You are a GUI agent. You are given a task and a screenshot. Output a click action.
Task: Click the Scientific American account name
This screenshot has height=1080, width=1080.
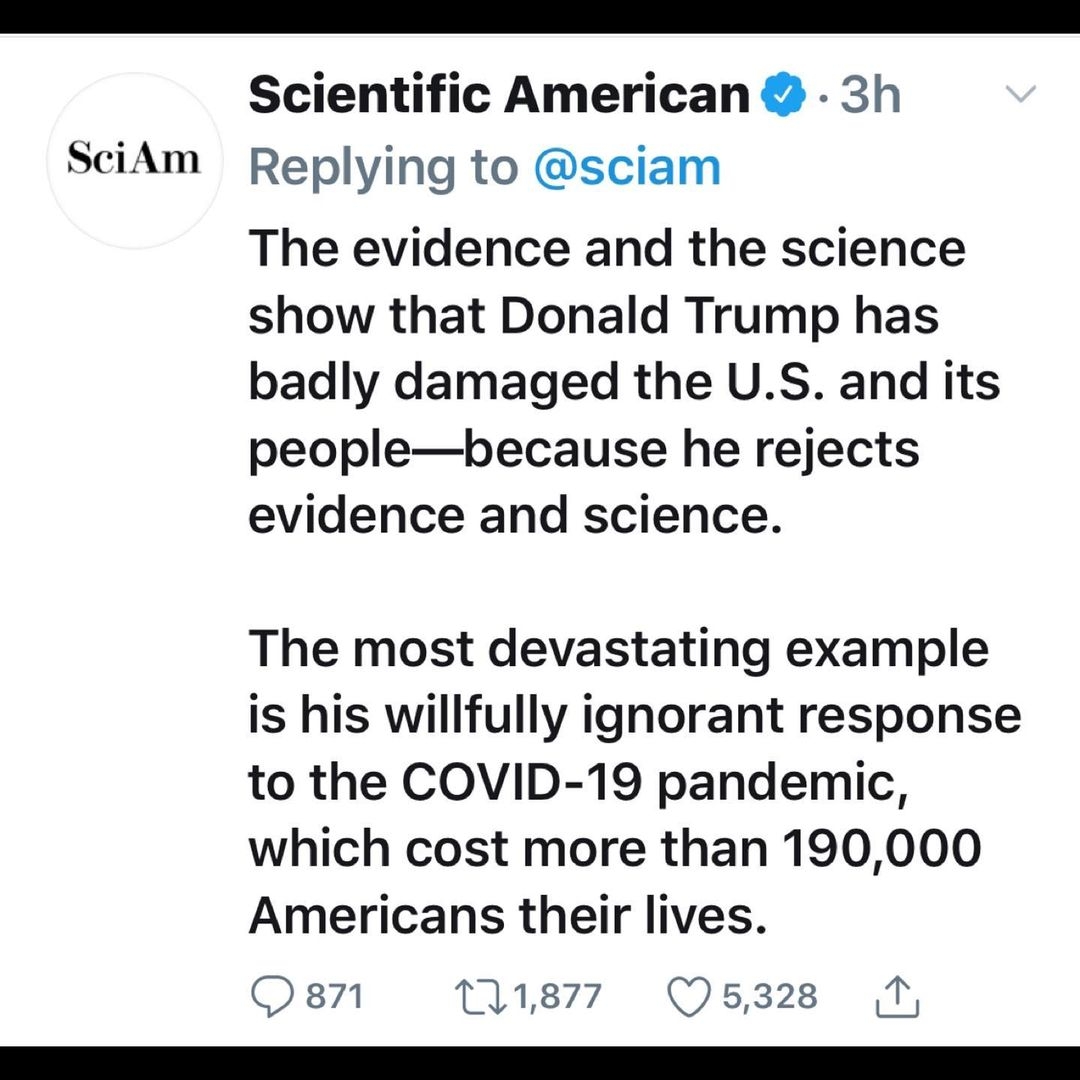tap(498, 96)
